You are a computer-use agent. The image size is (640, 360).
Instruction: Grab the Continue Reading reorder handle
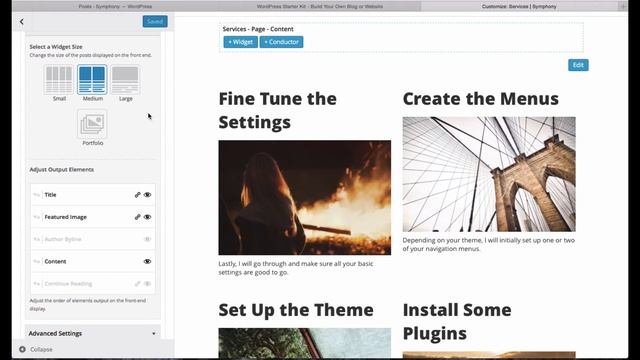click(37, 284)
